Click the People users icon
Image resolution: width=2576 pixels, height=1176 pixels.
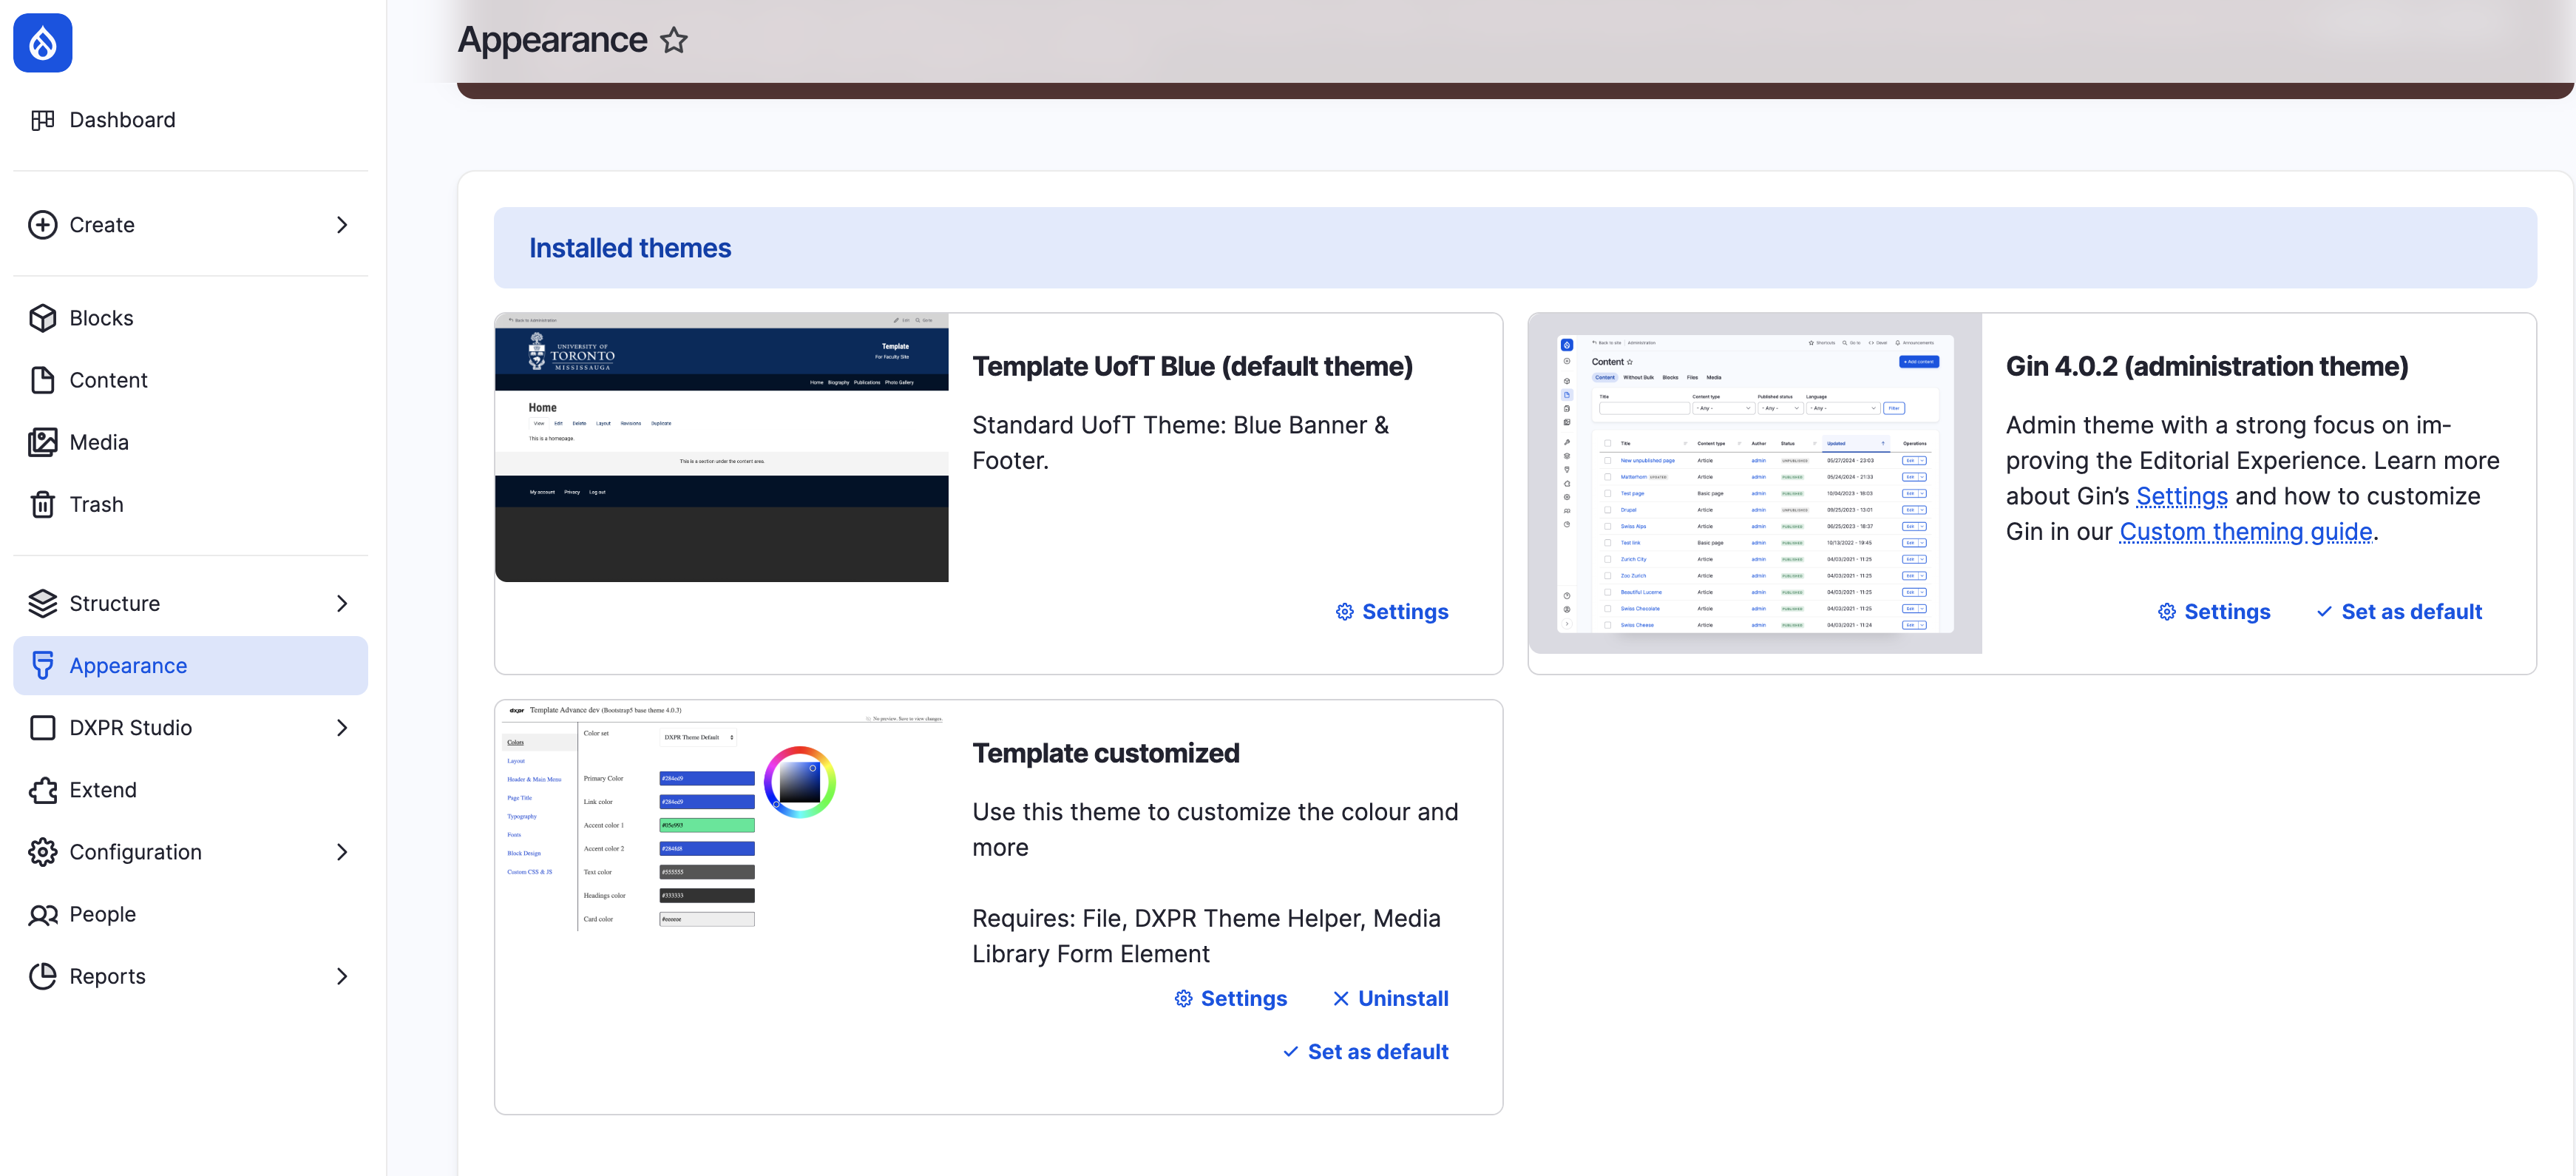tap(43, 914)
